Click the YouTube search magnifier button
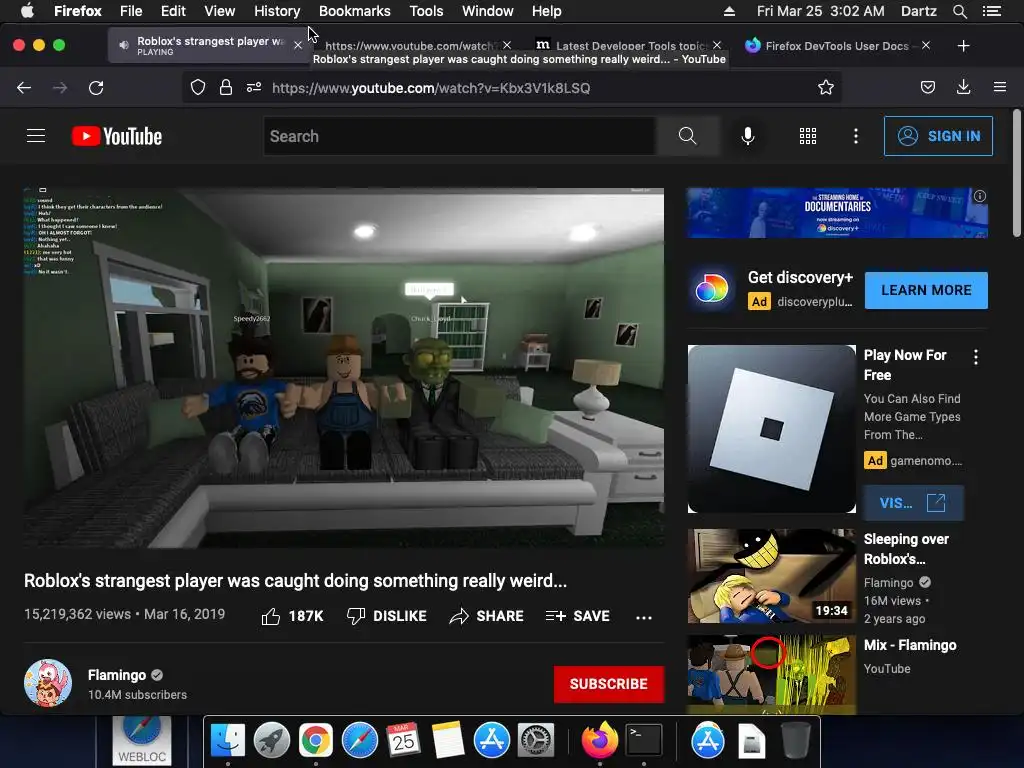1024x768 pixels. click(x=687, y=136)
